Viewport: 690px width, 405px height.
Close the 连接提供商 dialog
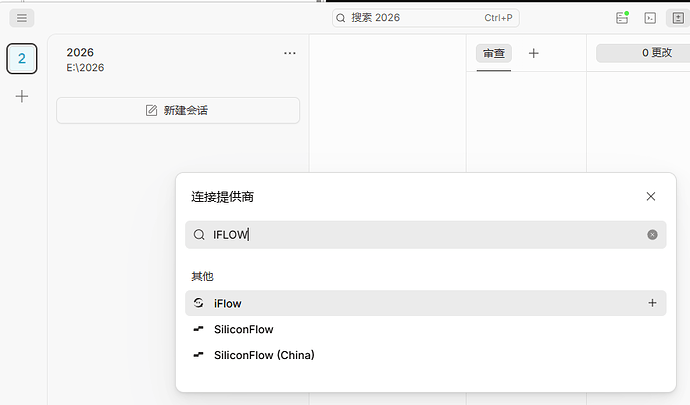click(651, 196)
